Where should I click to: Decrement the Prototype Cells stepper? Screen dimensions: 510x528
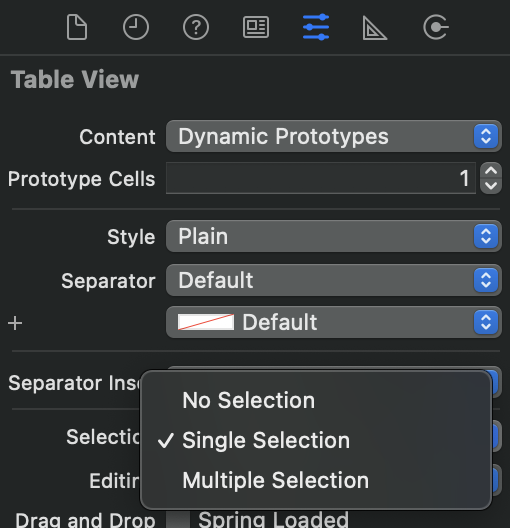(491, 186)
